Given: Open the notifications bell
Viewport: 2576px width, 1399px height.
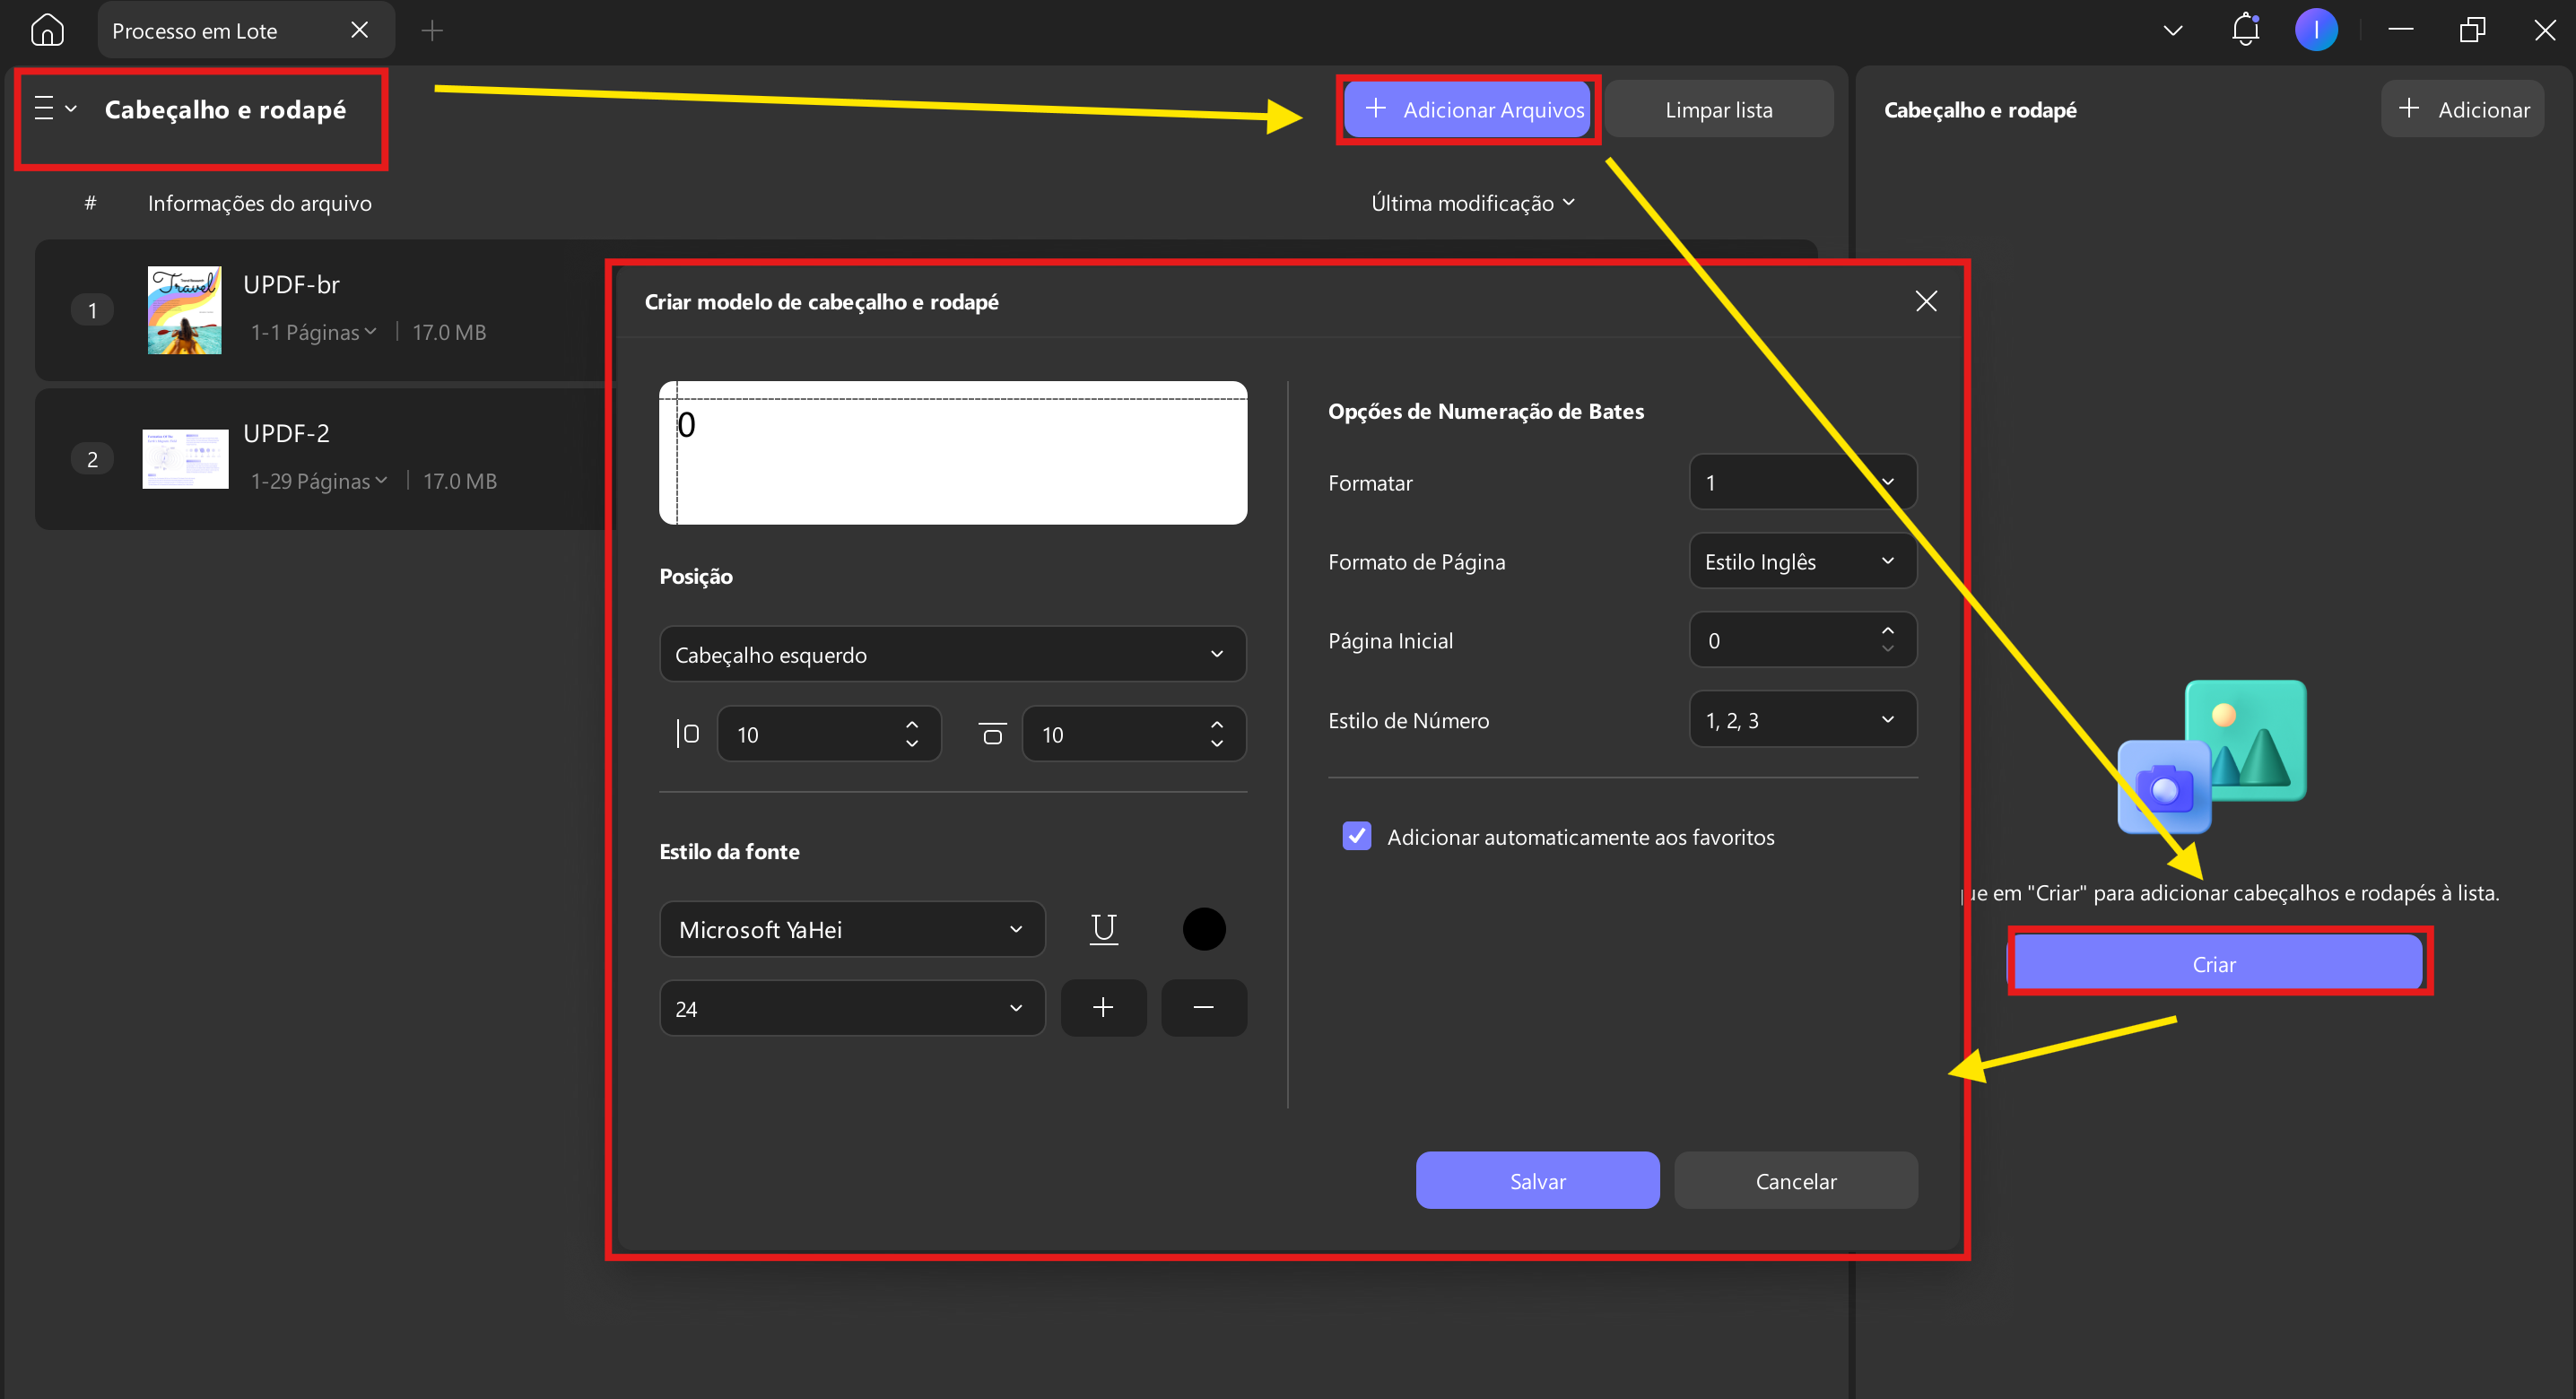Looking at the screenshot, I should point(2245,30).
